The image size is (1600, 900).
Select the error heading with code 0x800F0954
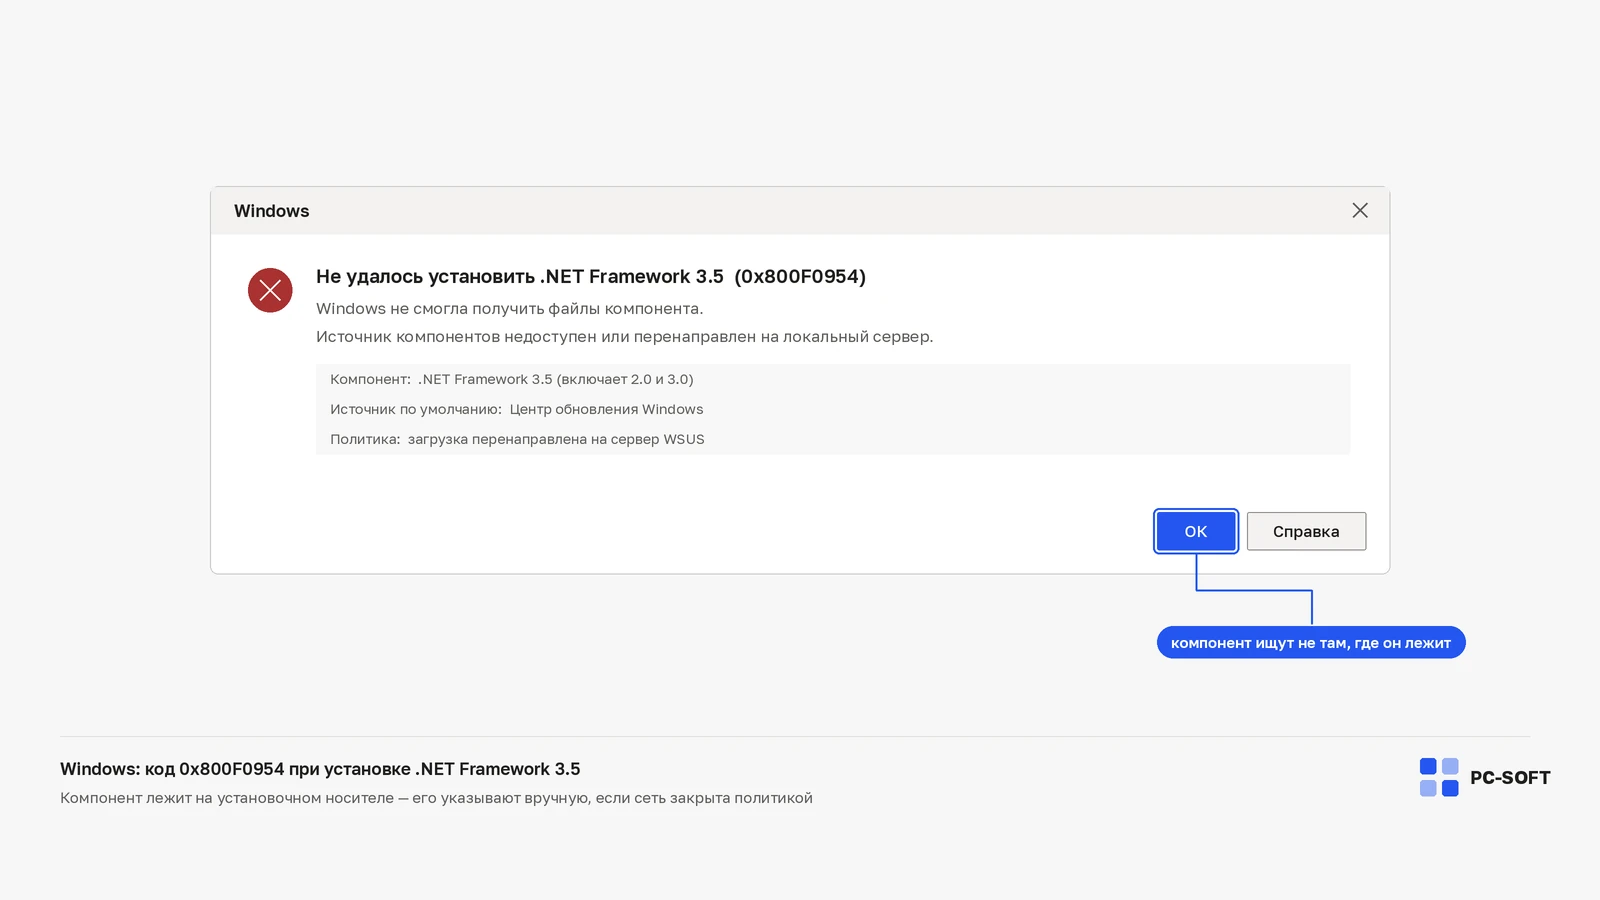(x=591, y=276)
